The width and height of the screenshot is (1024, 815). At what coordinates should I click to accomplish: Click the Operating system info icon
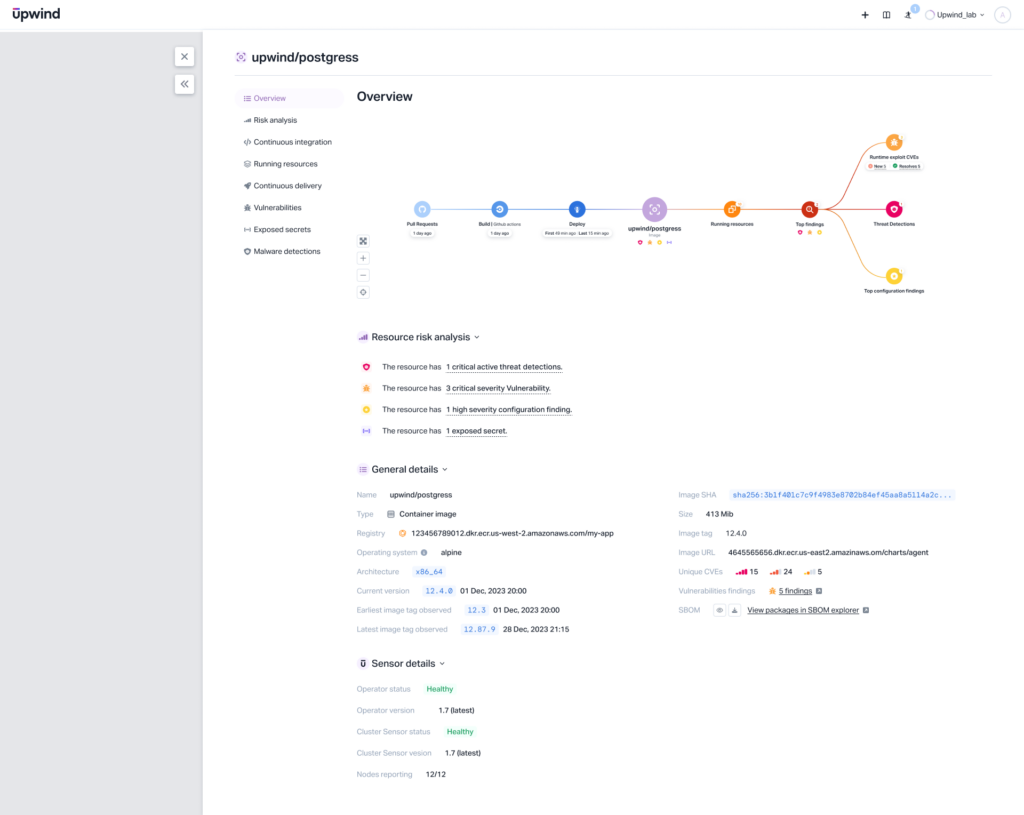pyautogui.click(x=424, y=552)
